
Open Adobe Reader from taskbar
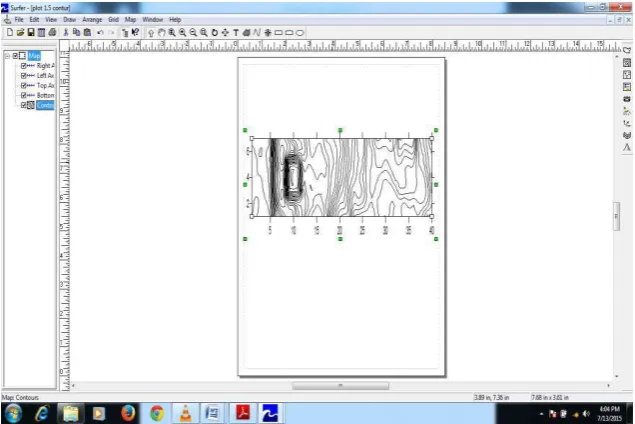pyautogui.click(x=243, y=413)
